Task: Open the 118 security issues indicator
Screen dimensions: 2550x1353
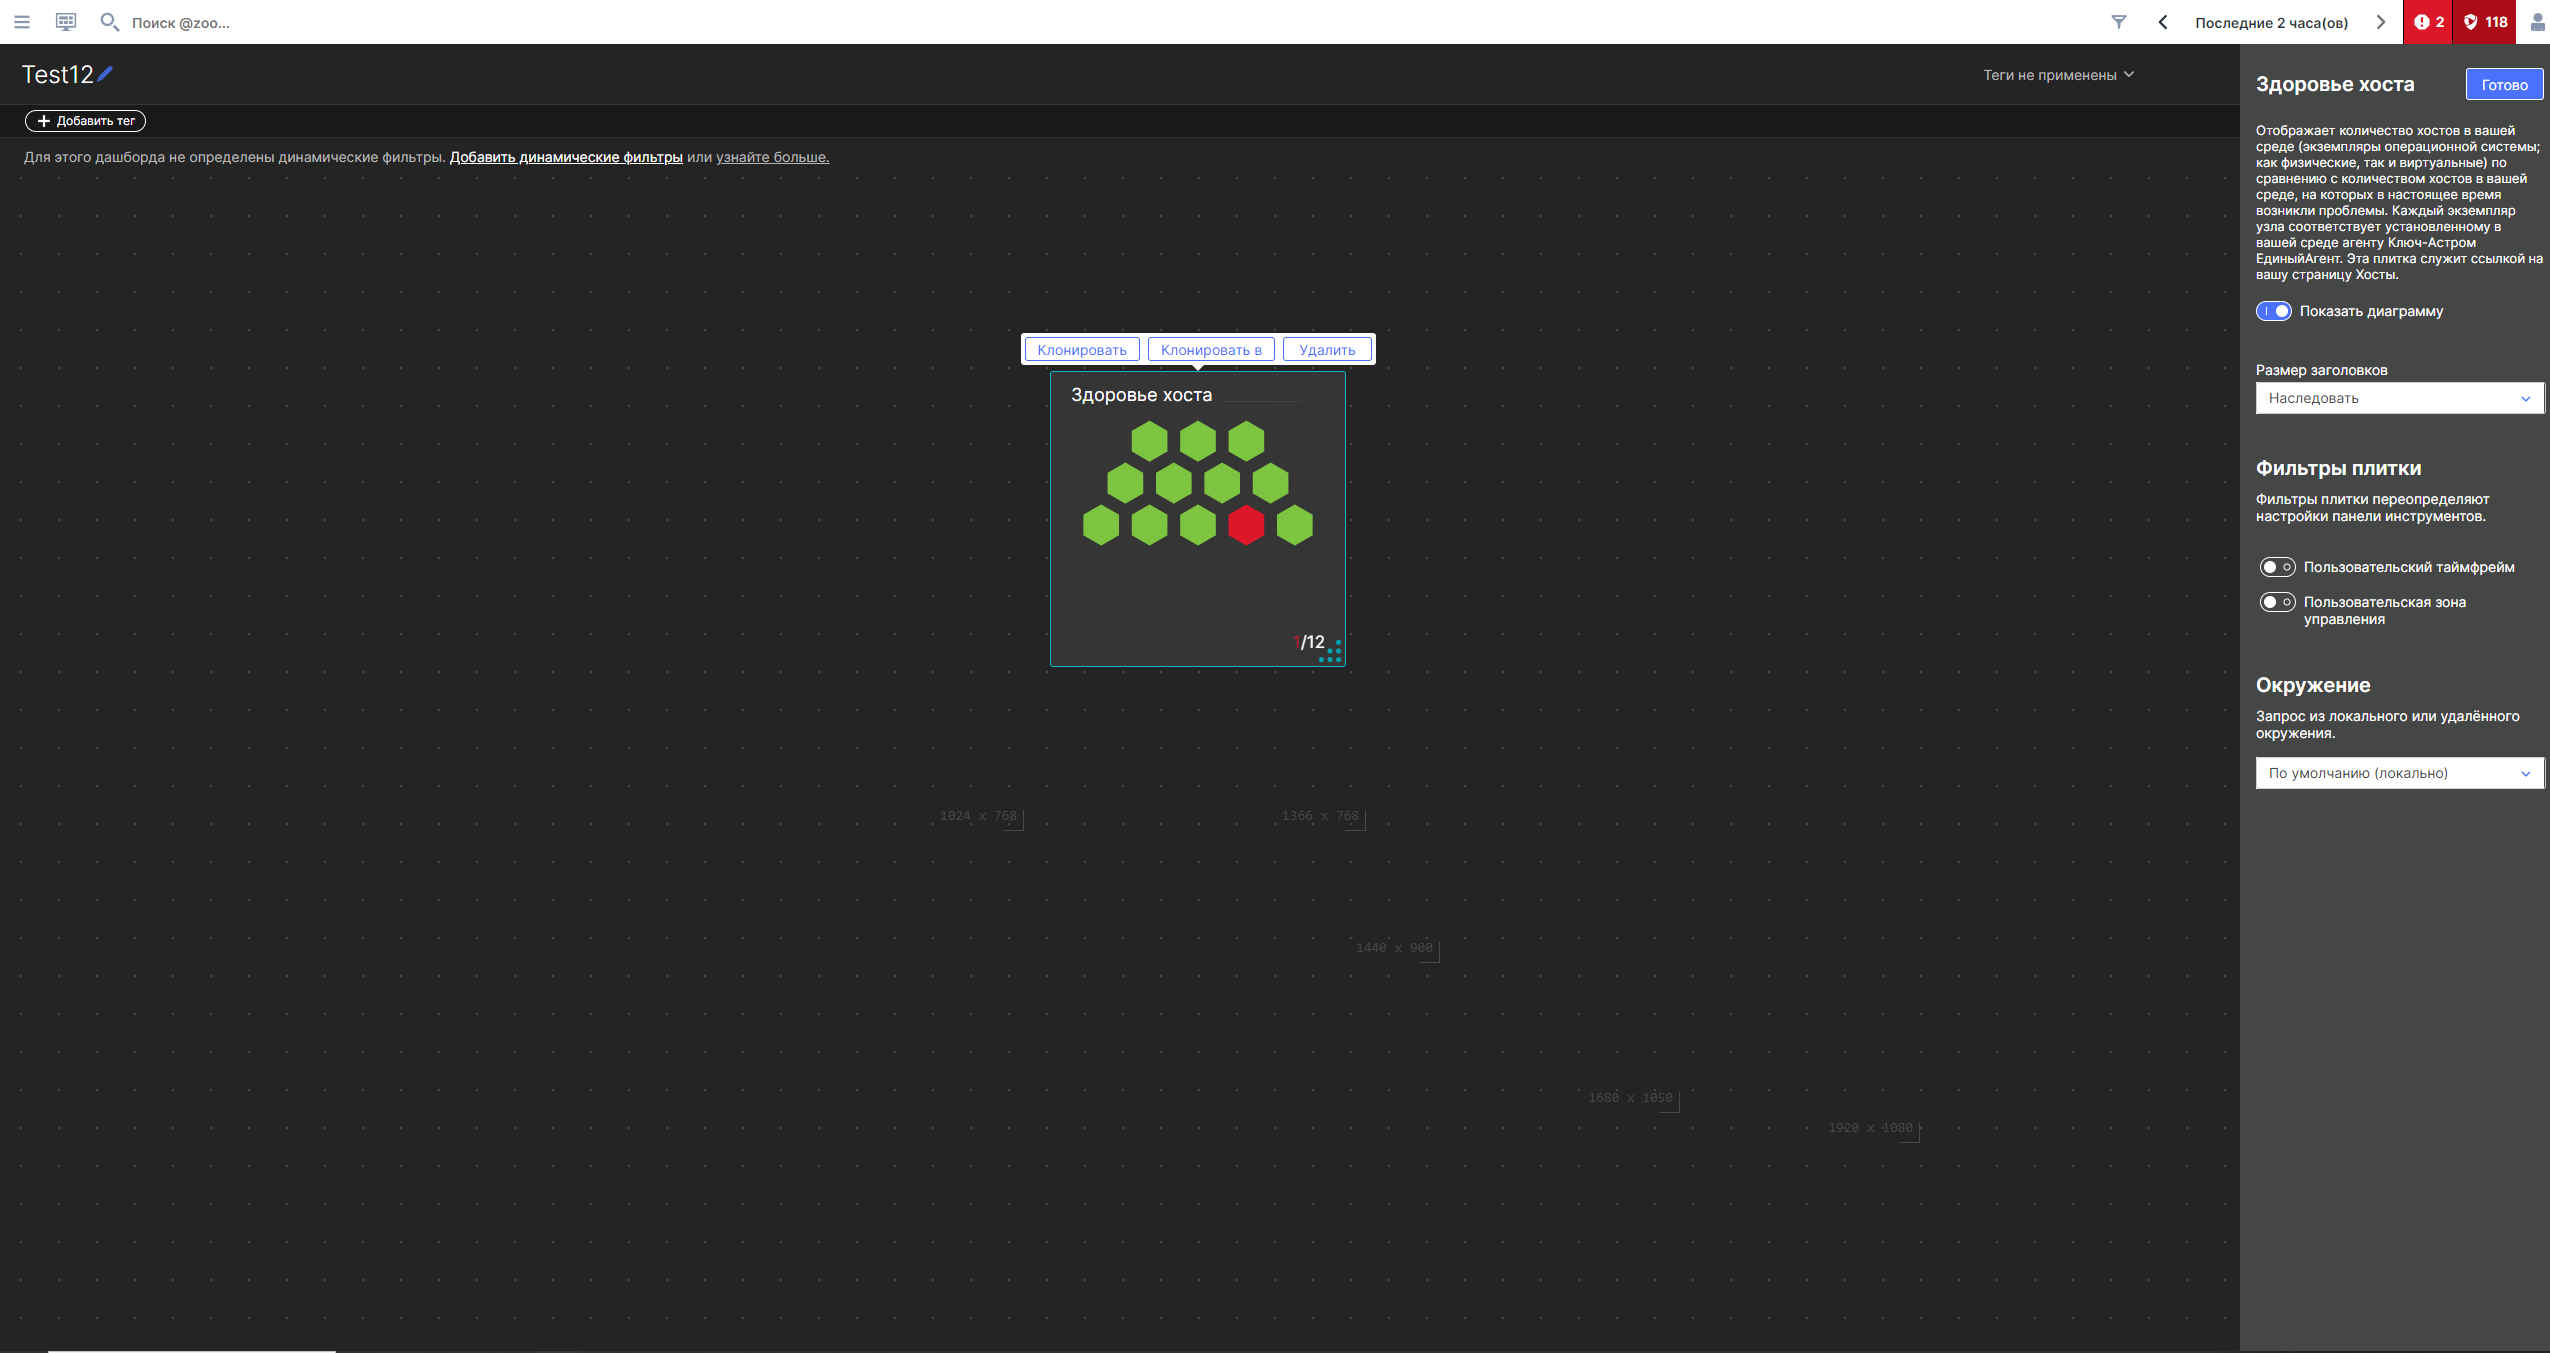Action: 2485,22
